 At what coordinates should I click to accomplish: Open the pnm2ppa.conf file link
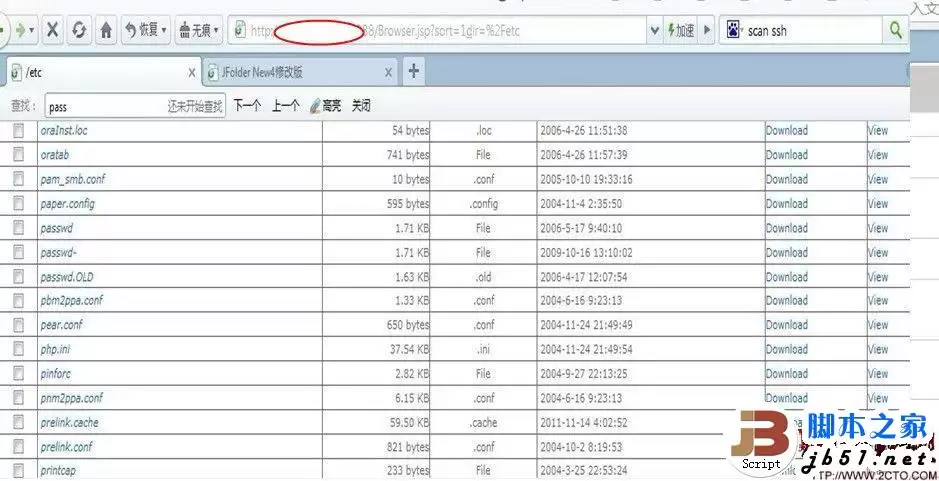[72, 398]
